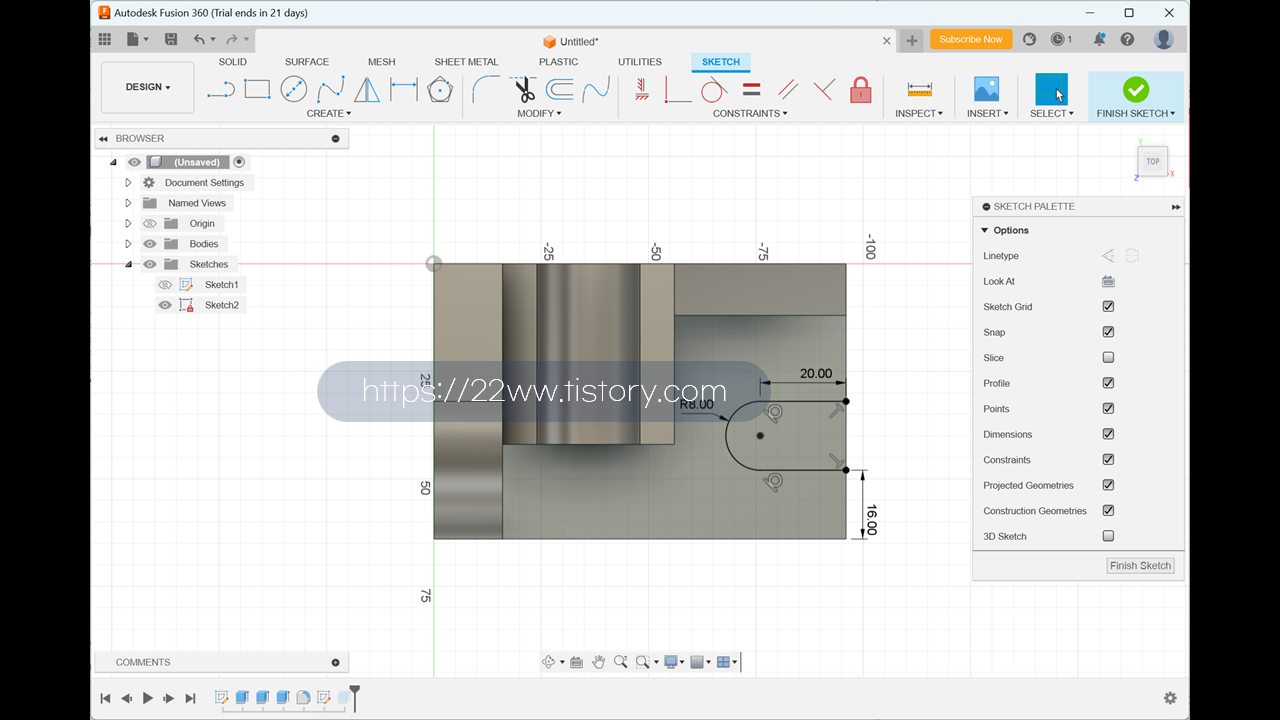Select the Pan hand tool
1280x720 pixels.
tap(599, 662)
